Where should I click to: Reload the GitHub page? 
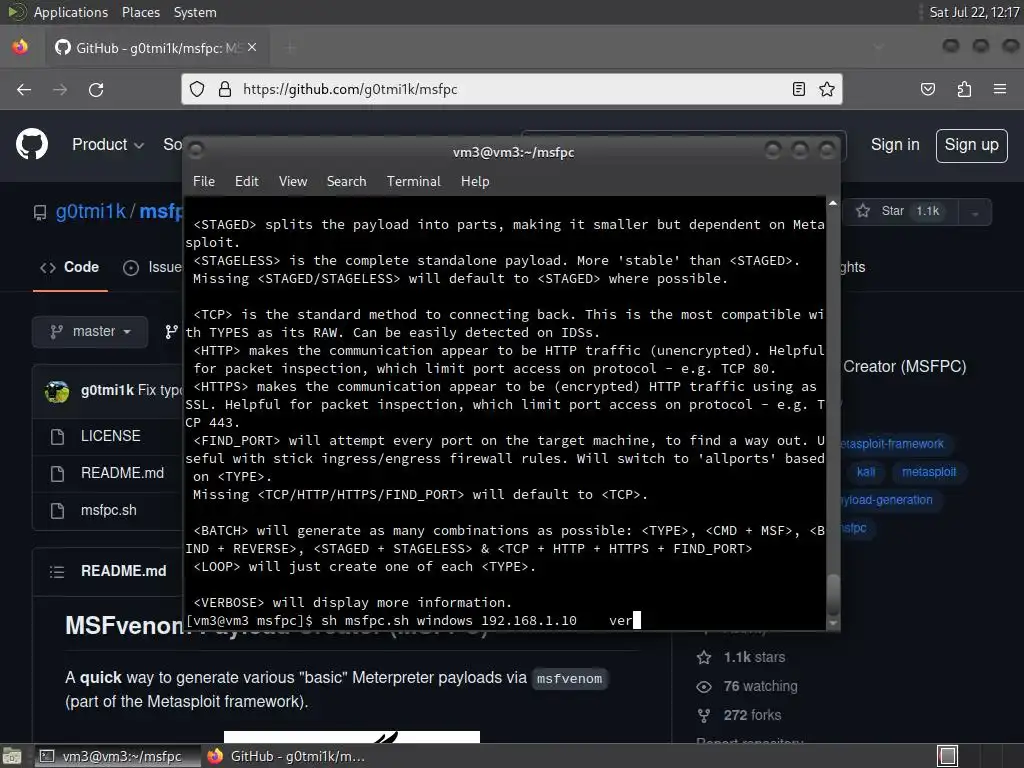[x=96, y=89]
